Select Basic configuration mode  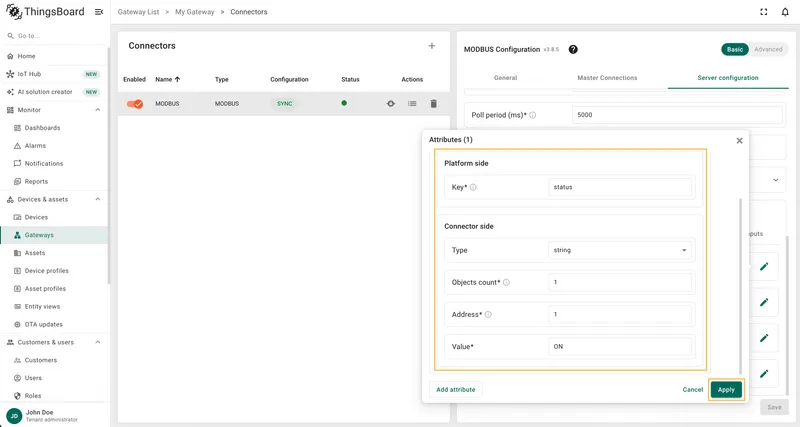735,49
